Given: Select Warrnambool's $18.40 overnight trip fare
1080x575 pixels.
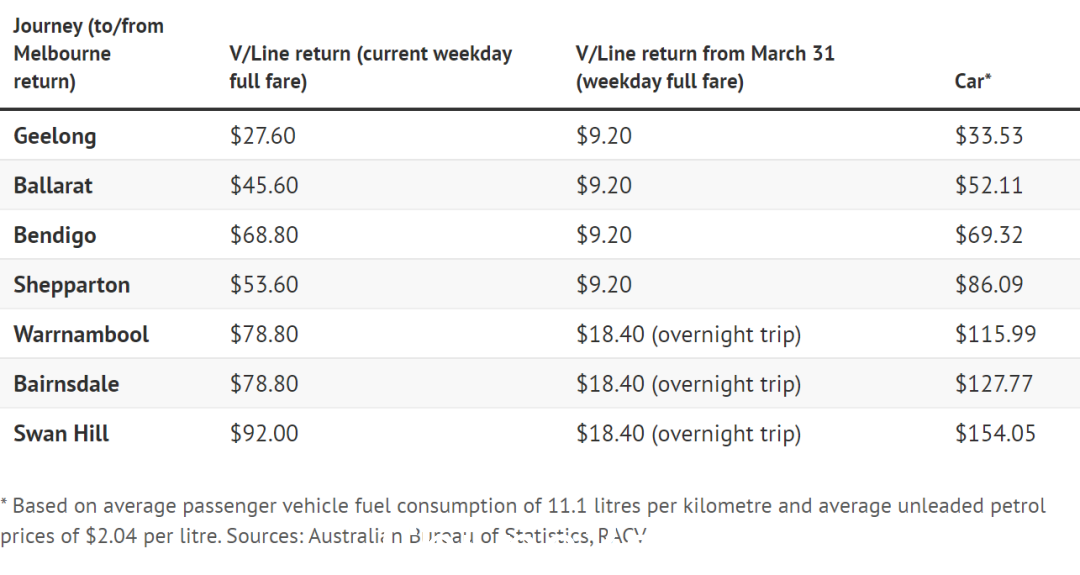Looking at the screenshot, I should click(x=689, y=335).
